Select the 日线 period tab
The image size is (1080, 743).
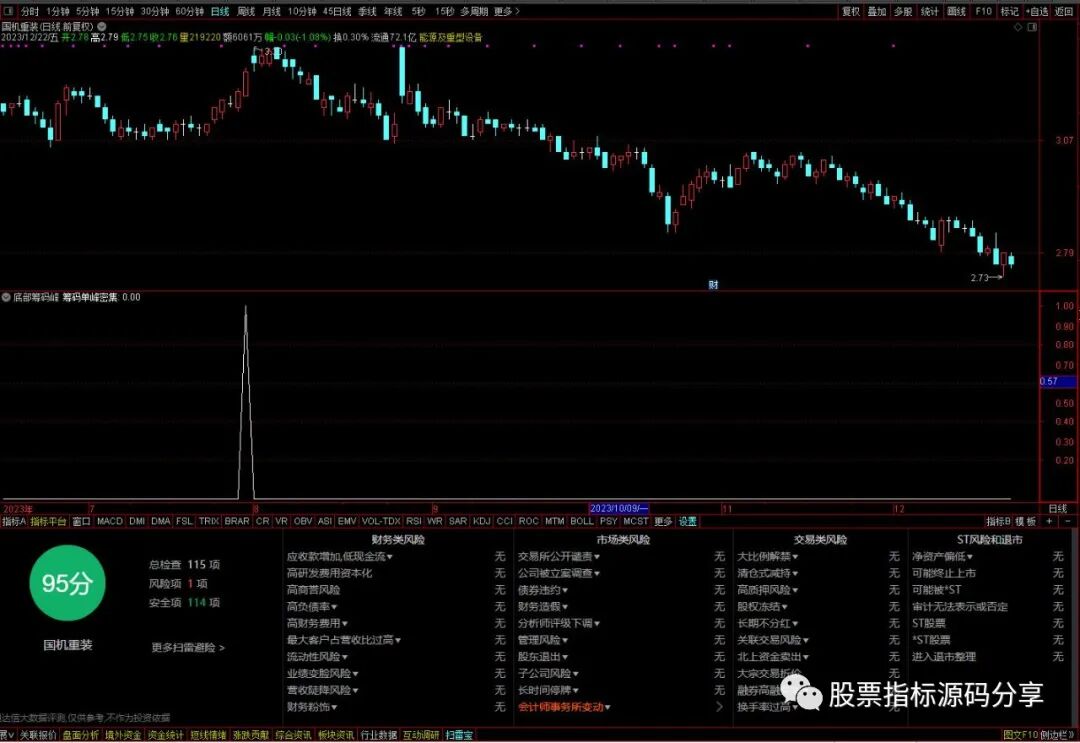click(220, 12)
